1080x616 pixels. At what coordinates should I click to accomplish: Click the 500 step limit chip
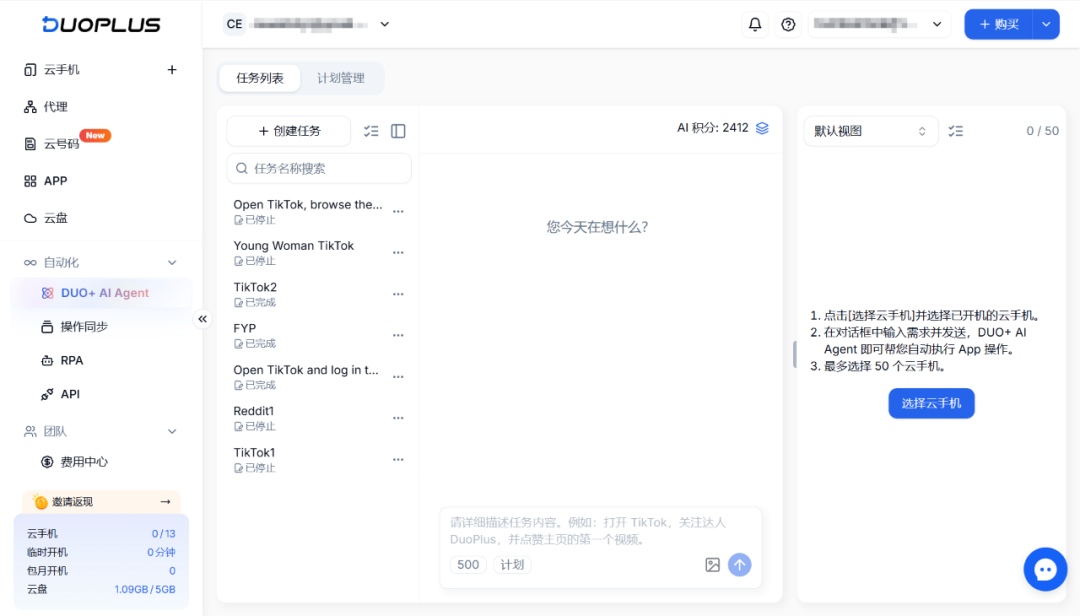pos(468,565)
